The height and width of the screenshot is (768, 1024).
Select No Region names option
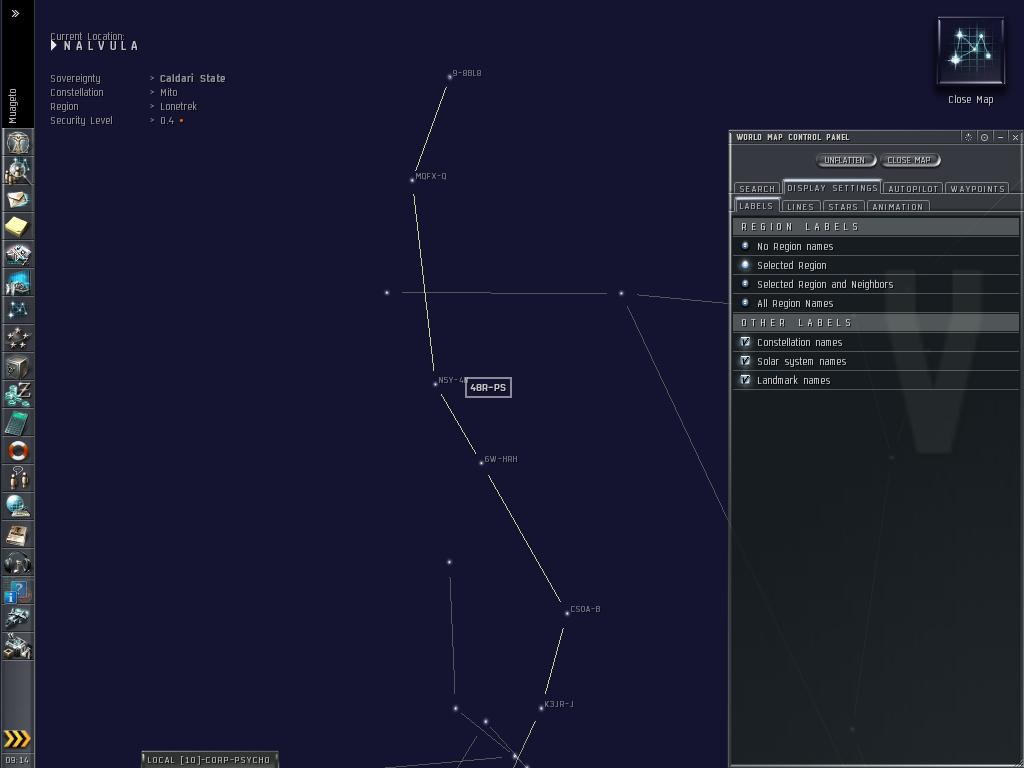point(745,246)
